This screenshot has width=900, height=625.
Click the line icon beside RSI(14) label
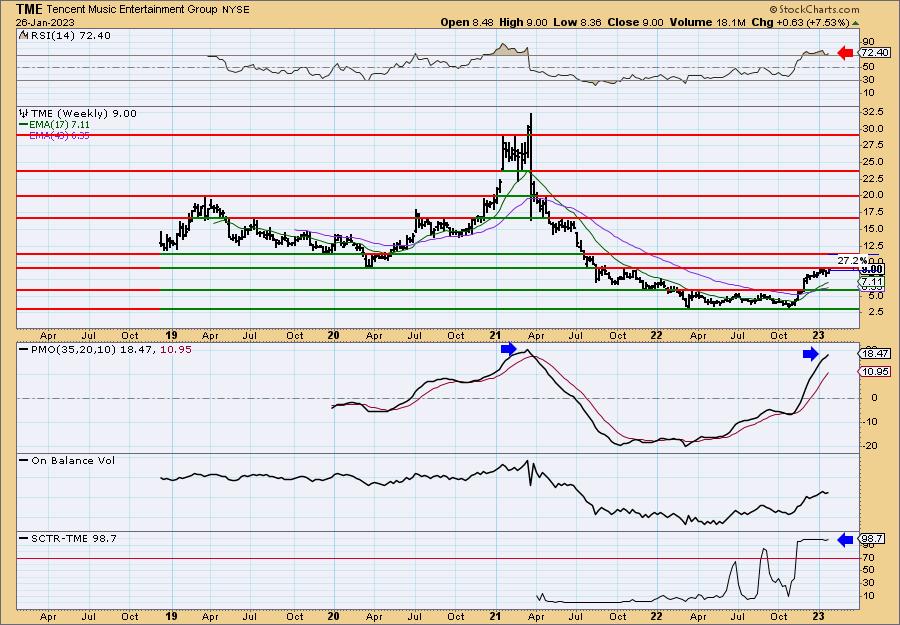[x=24, y=35]
